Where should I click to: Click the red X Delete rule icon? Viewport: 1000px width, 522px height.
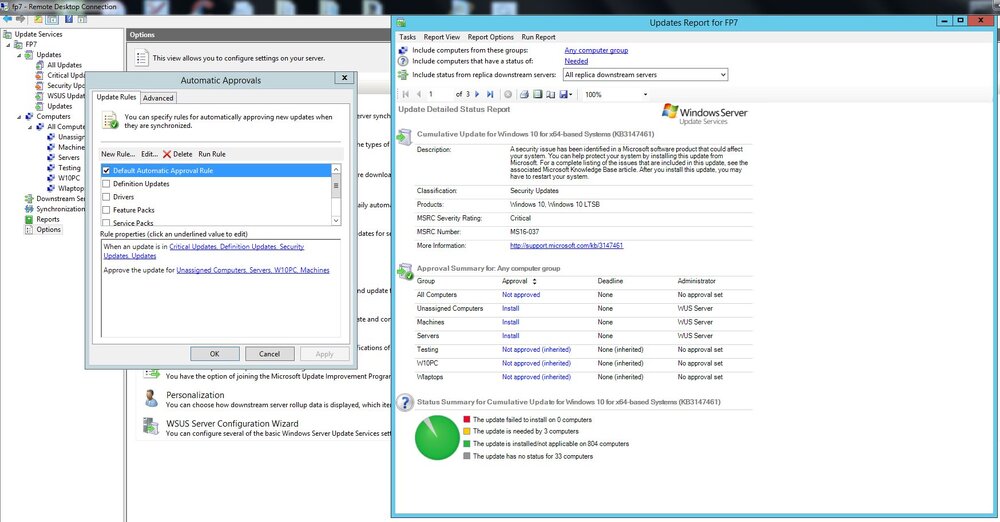tap(167, 154)
